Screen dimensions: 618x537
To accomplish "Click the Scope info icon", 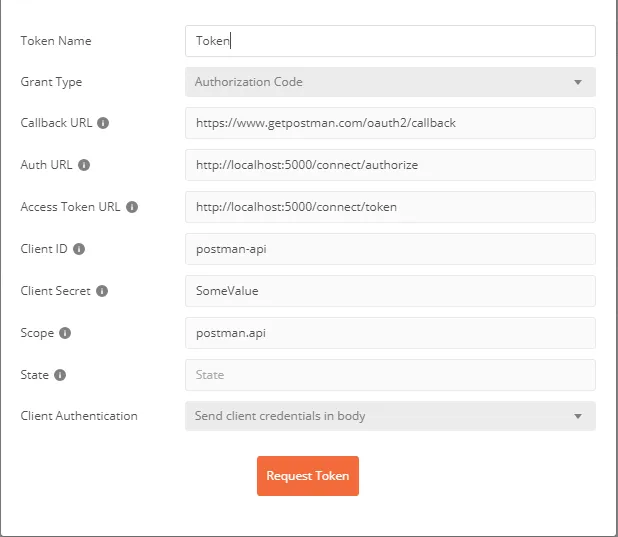I will click(65, 333).
